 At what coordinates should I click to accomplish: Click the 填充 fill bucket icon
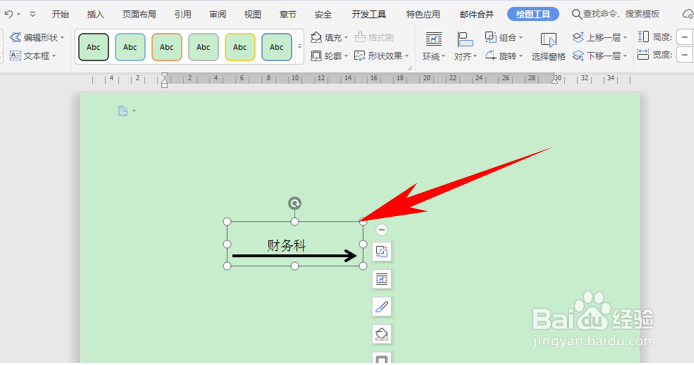pyautogui.click(x=316, y=38)
